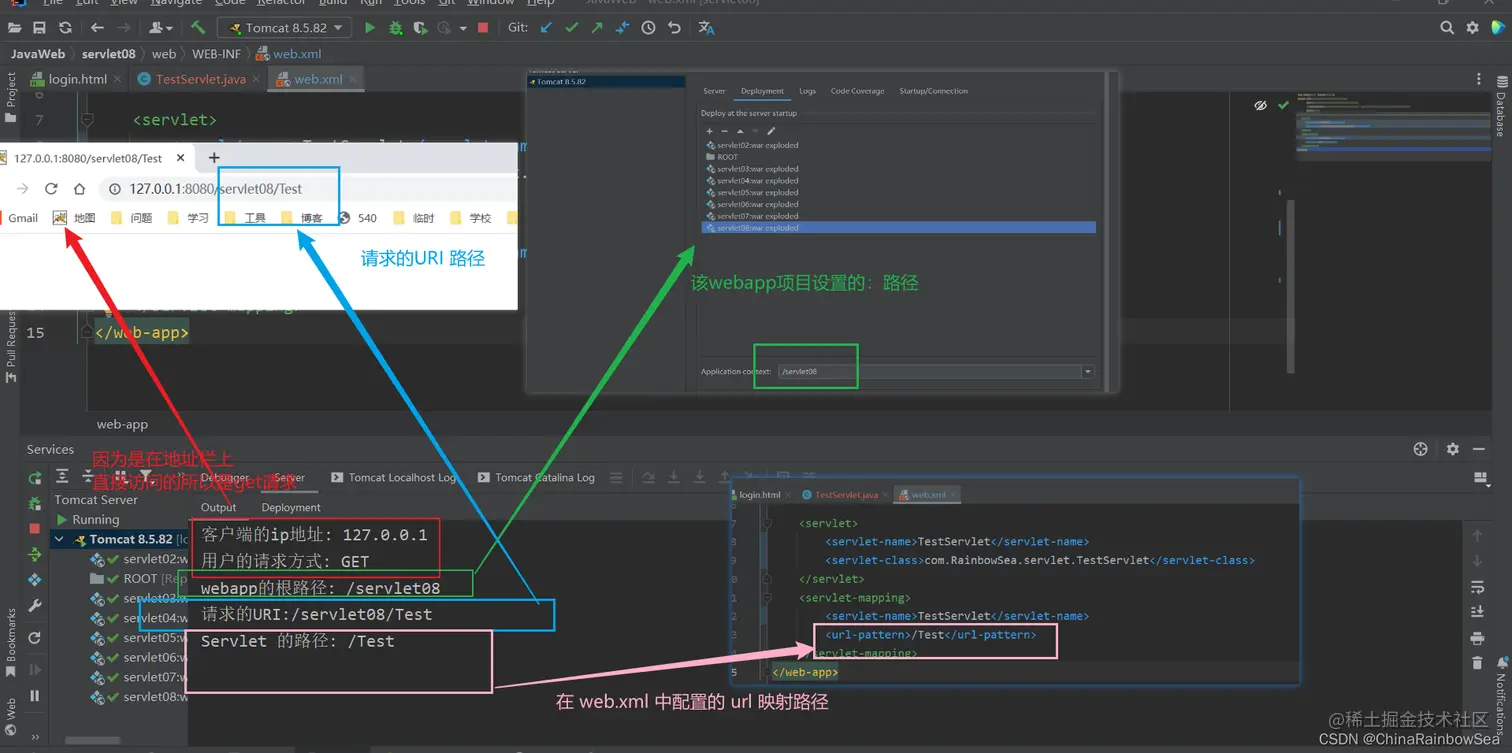Expand all services in the Services tree toolbar
Image resolution: width=1512 pixels, height=753 pixels.
click(x=62, y=476)
